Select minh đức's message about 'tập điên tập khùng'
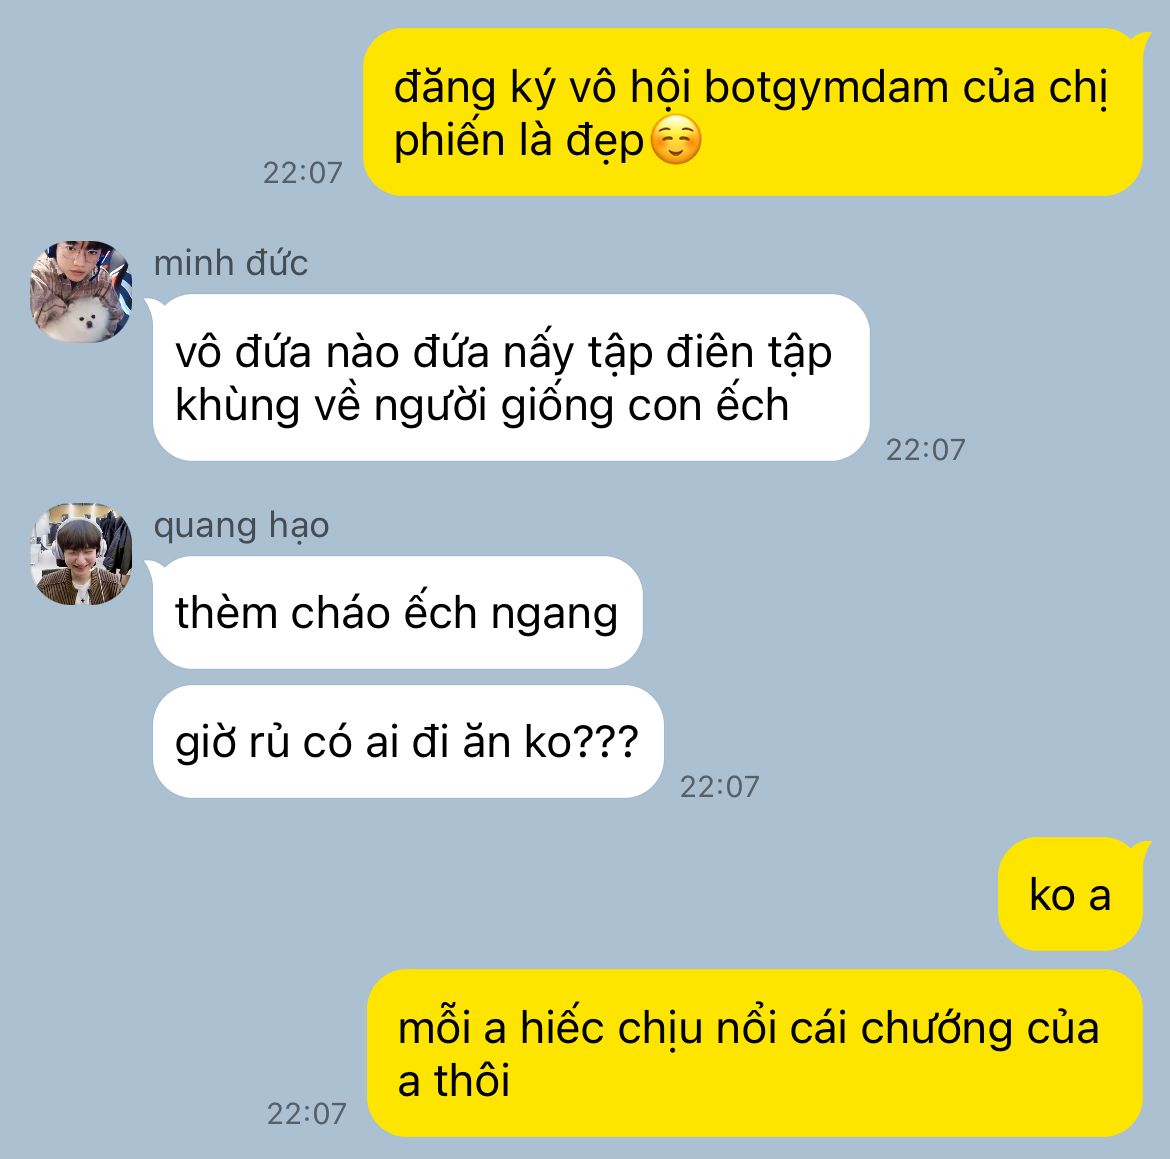1170x1159 pixels. [511, 378]
